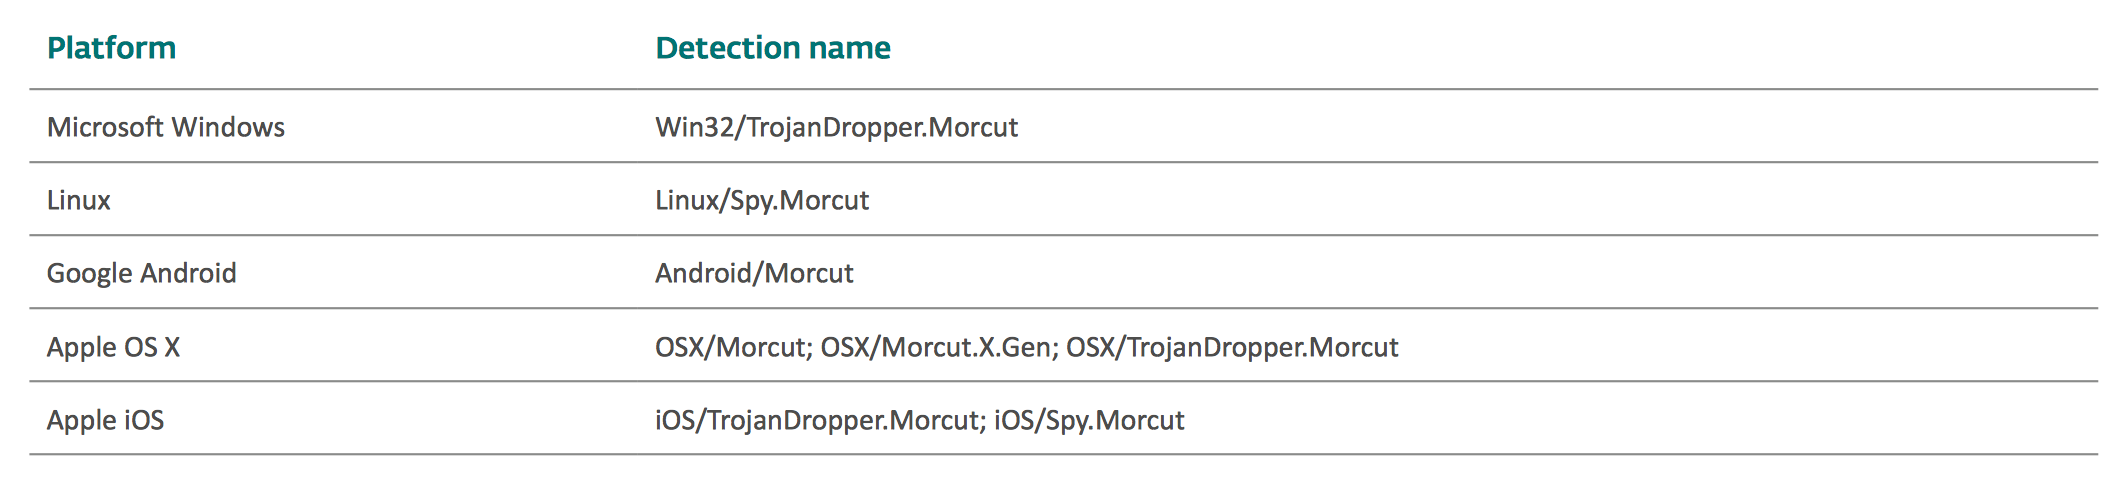
Task: Click the first OSX/Morcut detection entry
Action: pyautogui.click(x=731, y=347)
